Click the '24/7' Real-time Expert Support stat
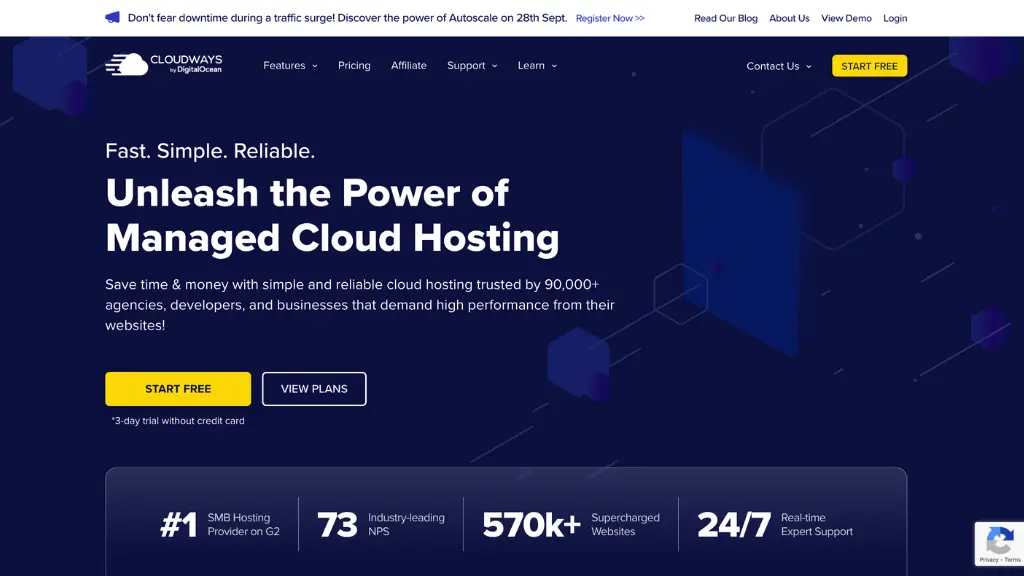 [x=775, y=524]
